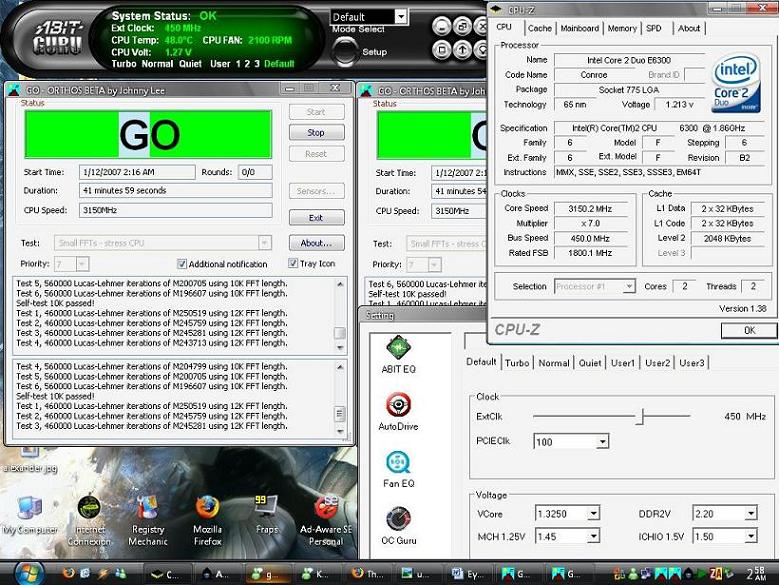Switch to Mainboard tab in CPU-Z

(x=580, y=28)
